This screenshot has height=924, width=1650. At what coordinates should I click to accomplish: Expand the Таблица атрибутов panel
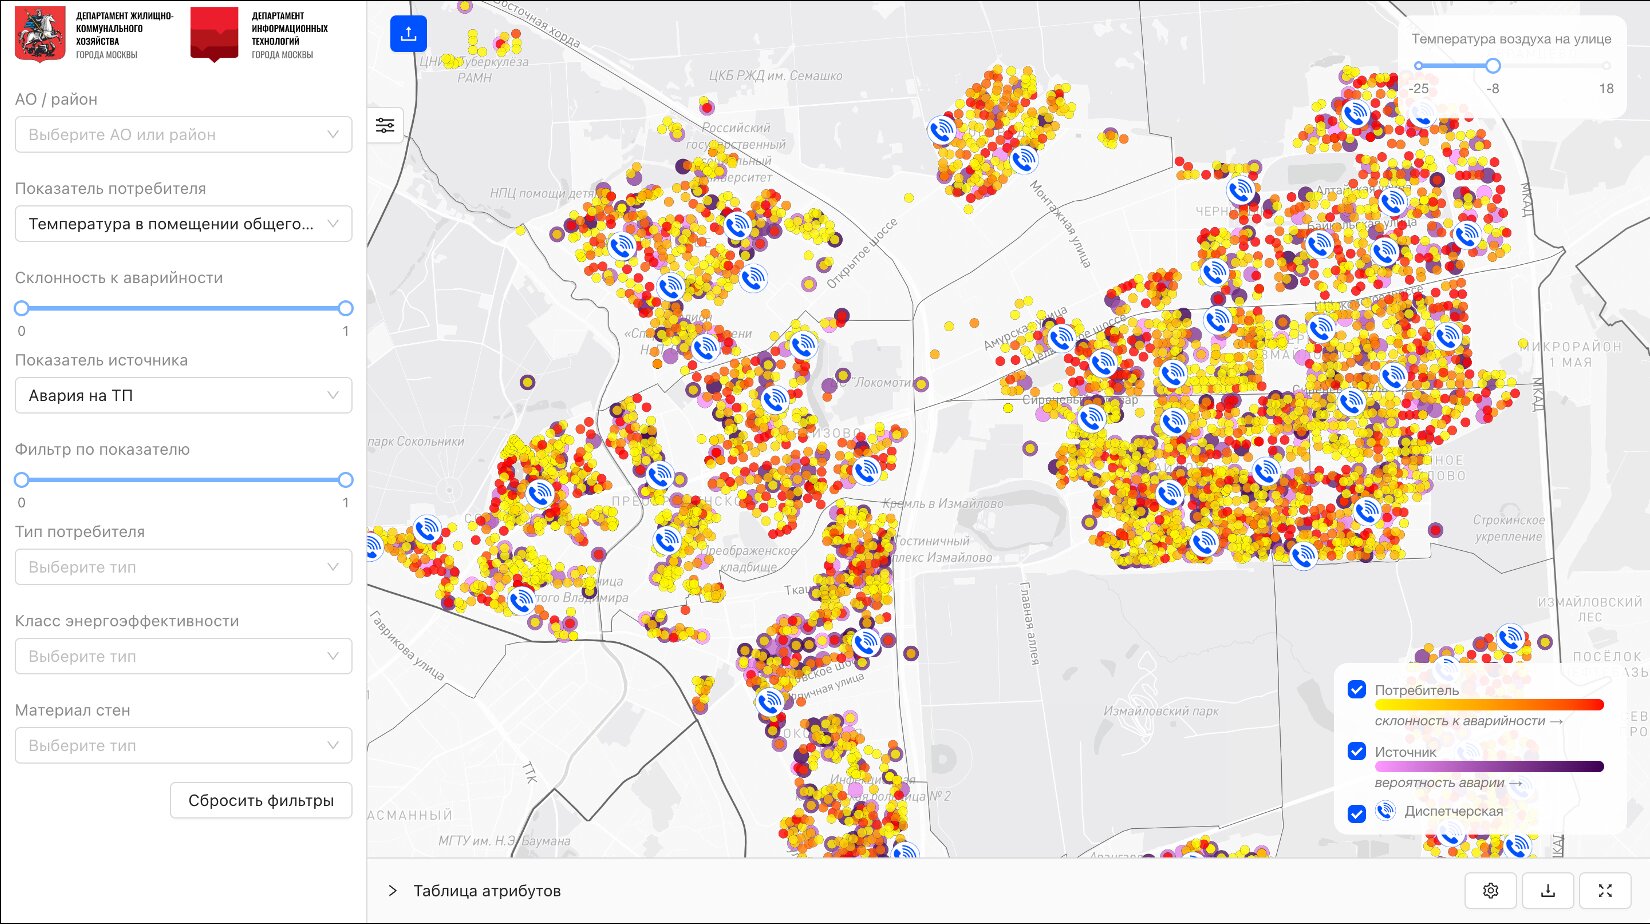[x=393, y=891]
